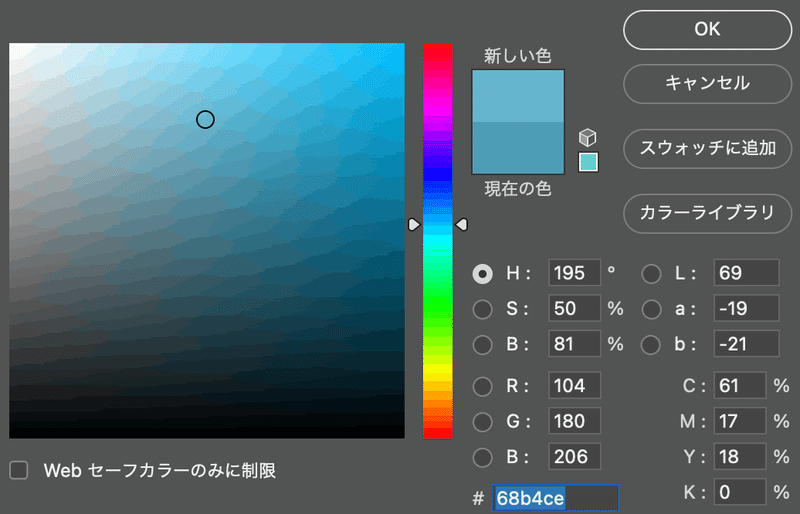Click the S field showing 50
The width and height of the screenshot is (800, 514).
coord(574,308)
